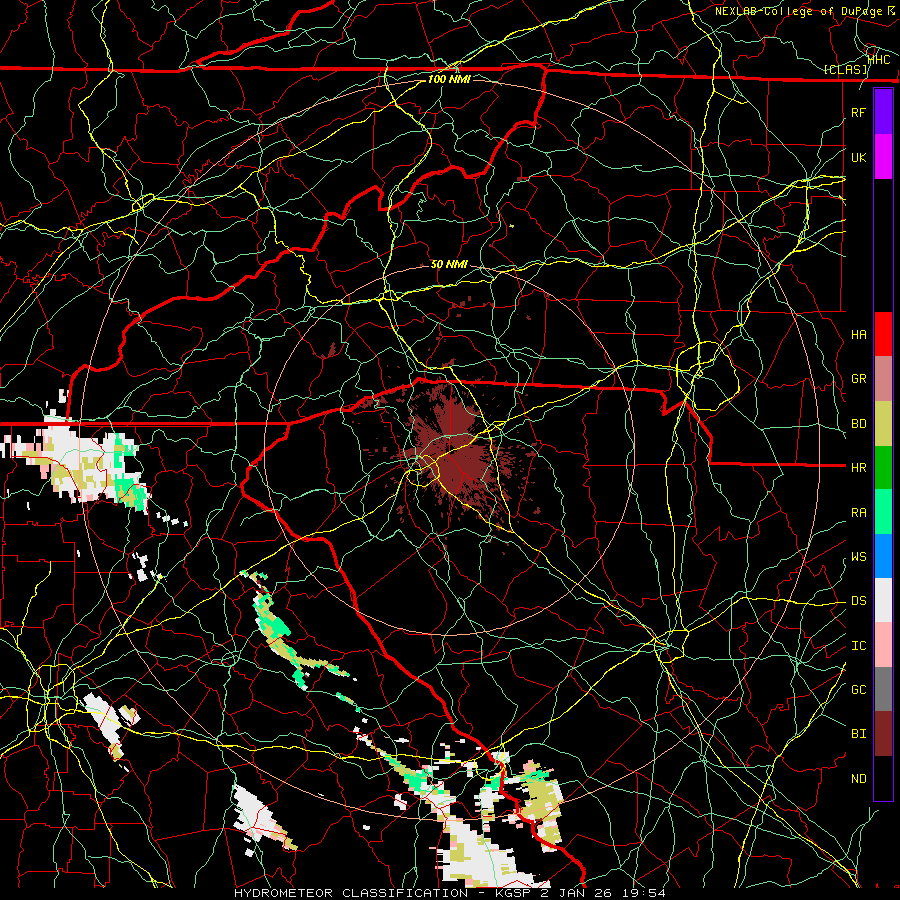
Task: Click the HR legend label
Action: point(859,468)
